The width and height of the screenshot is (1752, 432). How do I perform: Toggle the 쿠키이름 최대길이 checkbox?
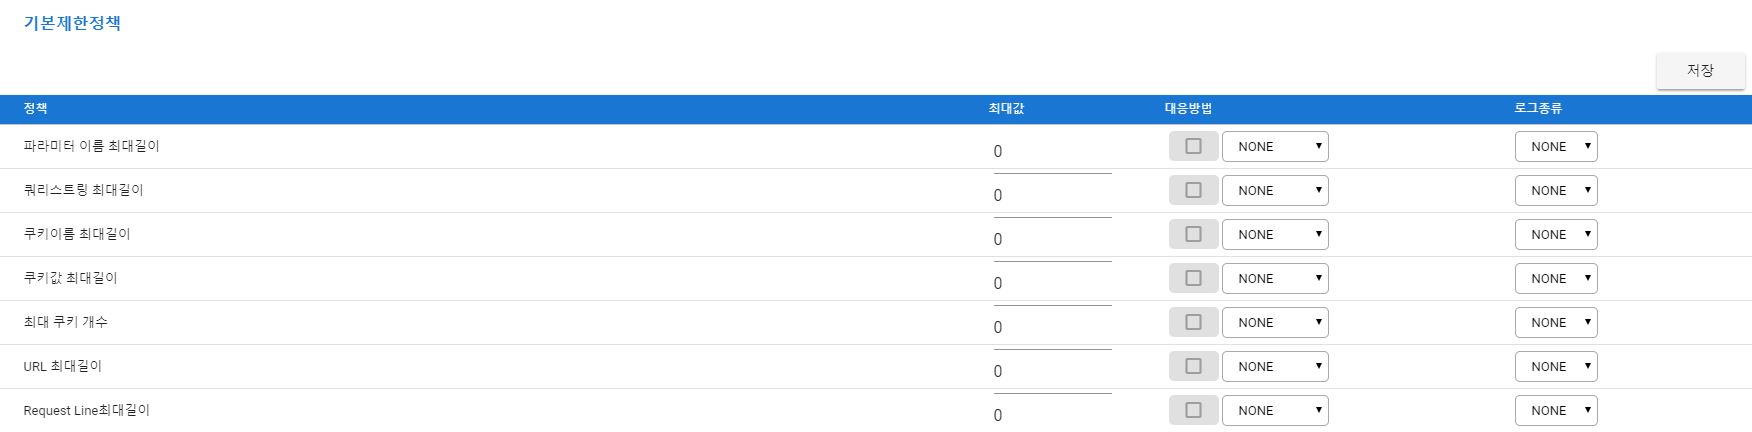pos(1193,234)
